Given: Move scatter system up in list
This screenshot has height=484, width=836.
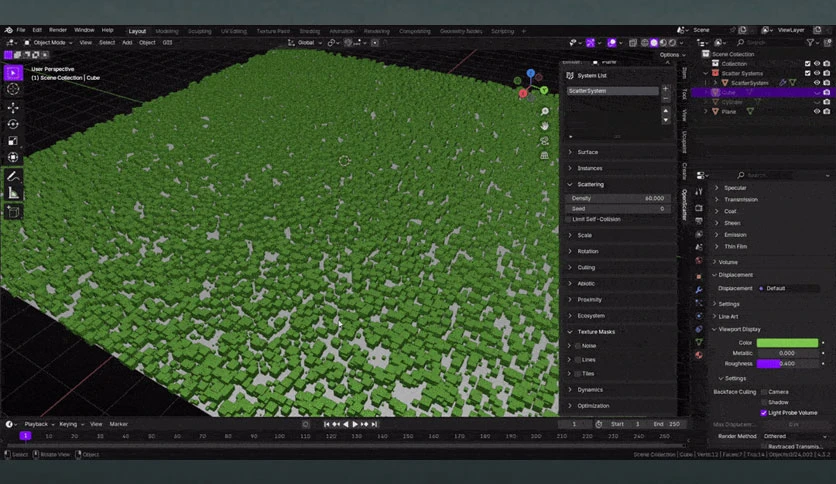Looking at the screenshot, I should 665,111.
